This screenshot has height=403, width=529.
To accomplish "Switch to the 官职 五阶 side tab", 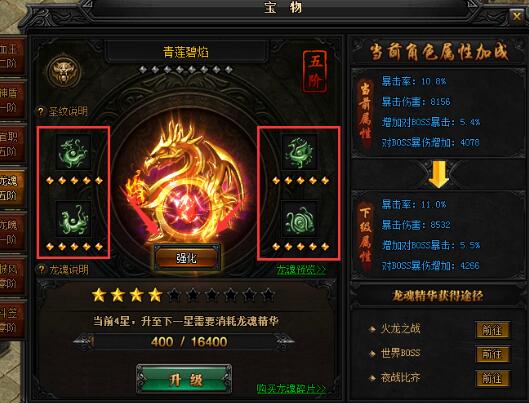I will 12,144.
